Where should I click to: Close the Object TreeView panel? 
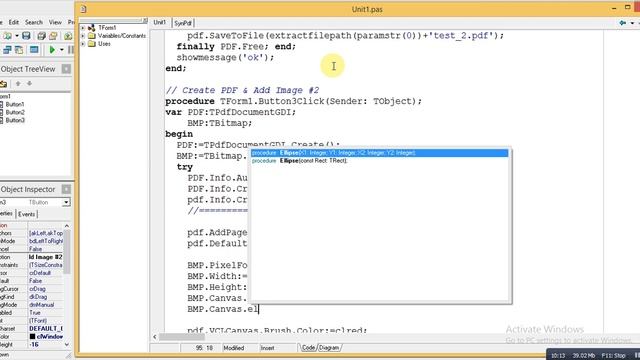[66, 69]
